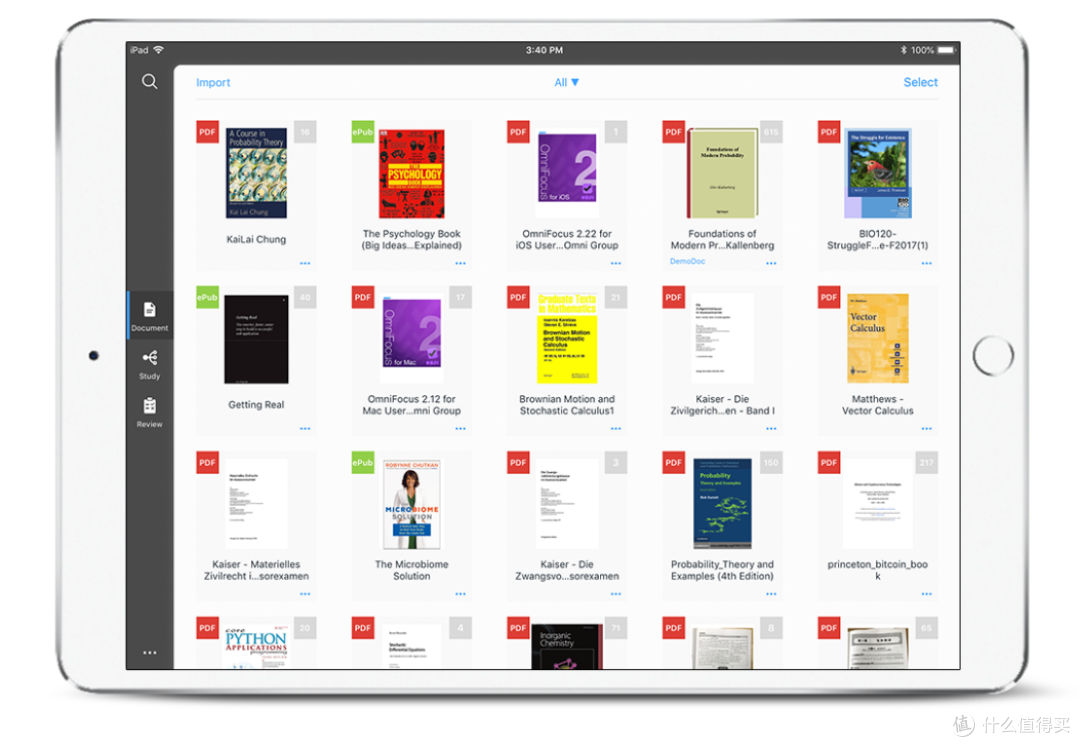This screenshot has height=747, width=1080.
Task: Click the title text 'Getting Real'
Action: 256,405
